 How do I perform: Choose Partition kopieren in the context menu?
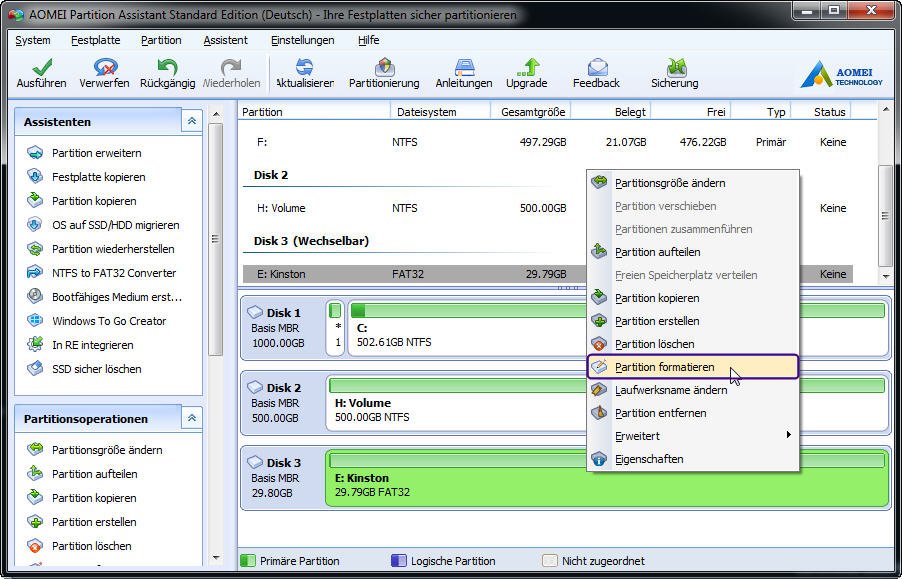693,298
